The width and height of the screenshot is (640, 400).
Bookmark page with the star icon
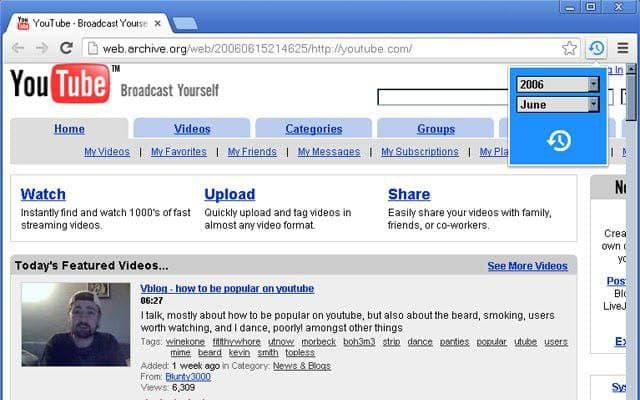point(569,49)
